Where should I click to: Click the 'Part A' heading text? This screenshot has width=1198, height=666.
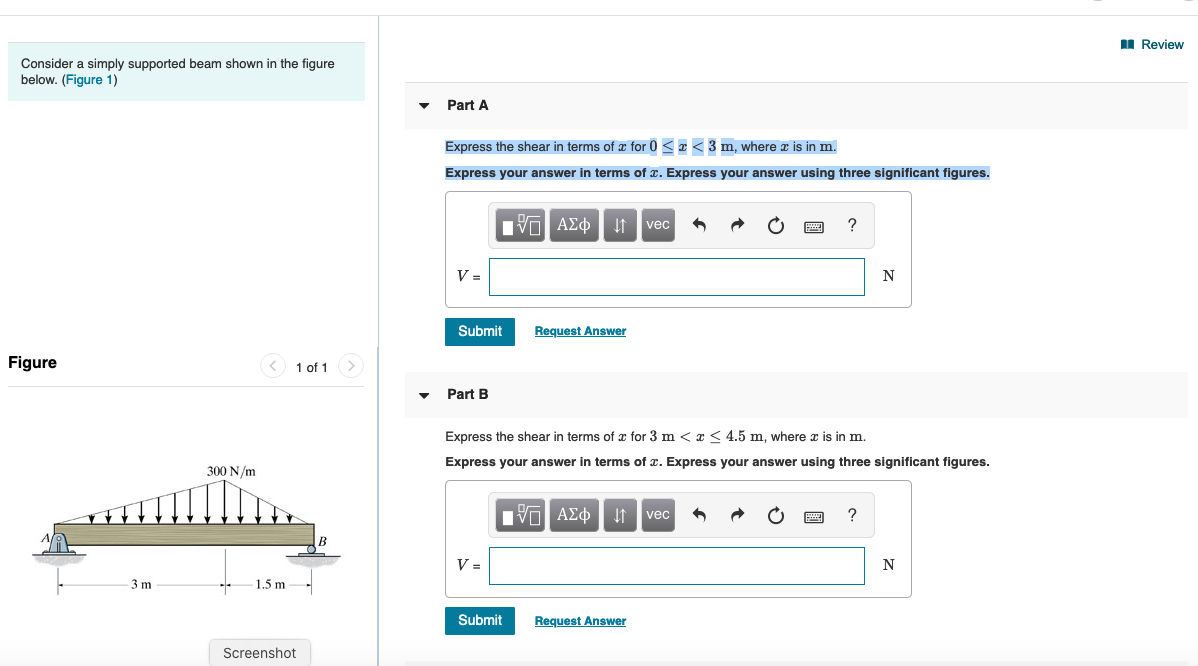pyautogui.click(x=468, y=105)
